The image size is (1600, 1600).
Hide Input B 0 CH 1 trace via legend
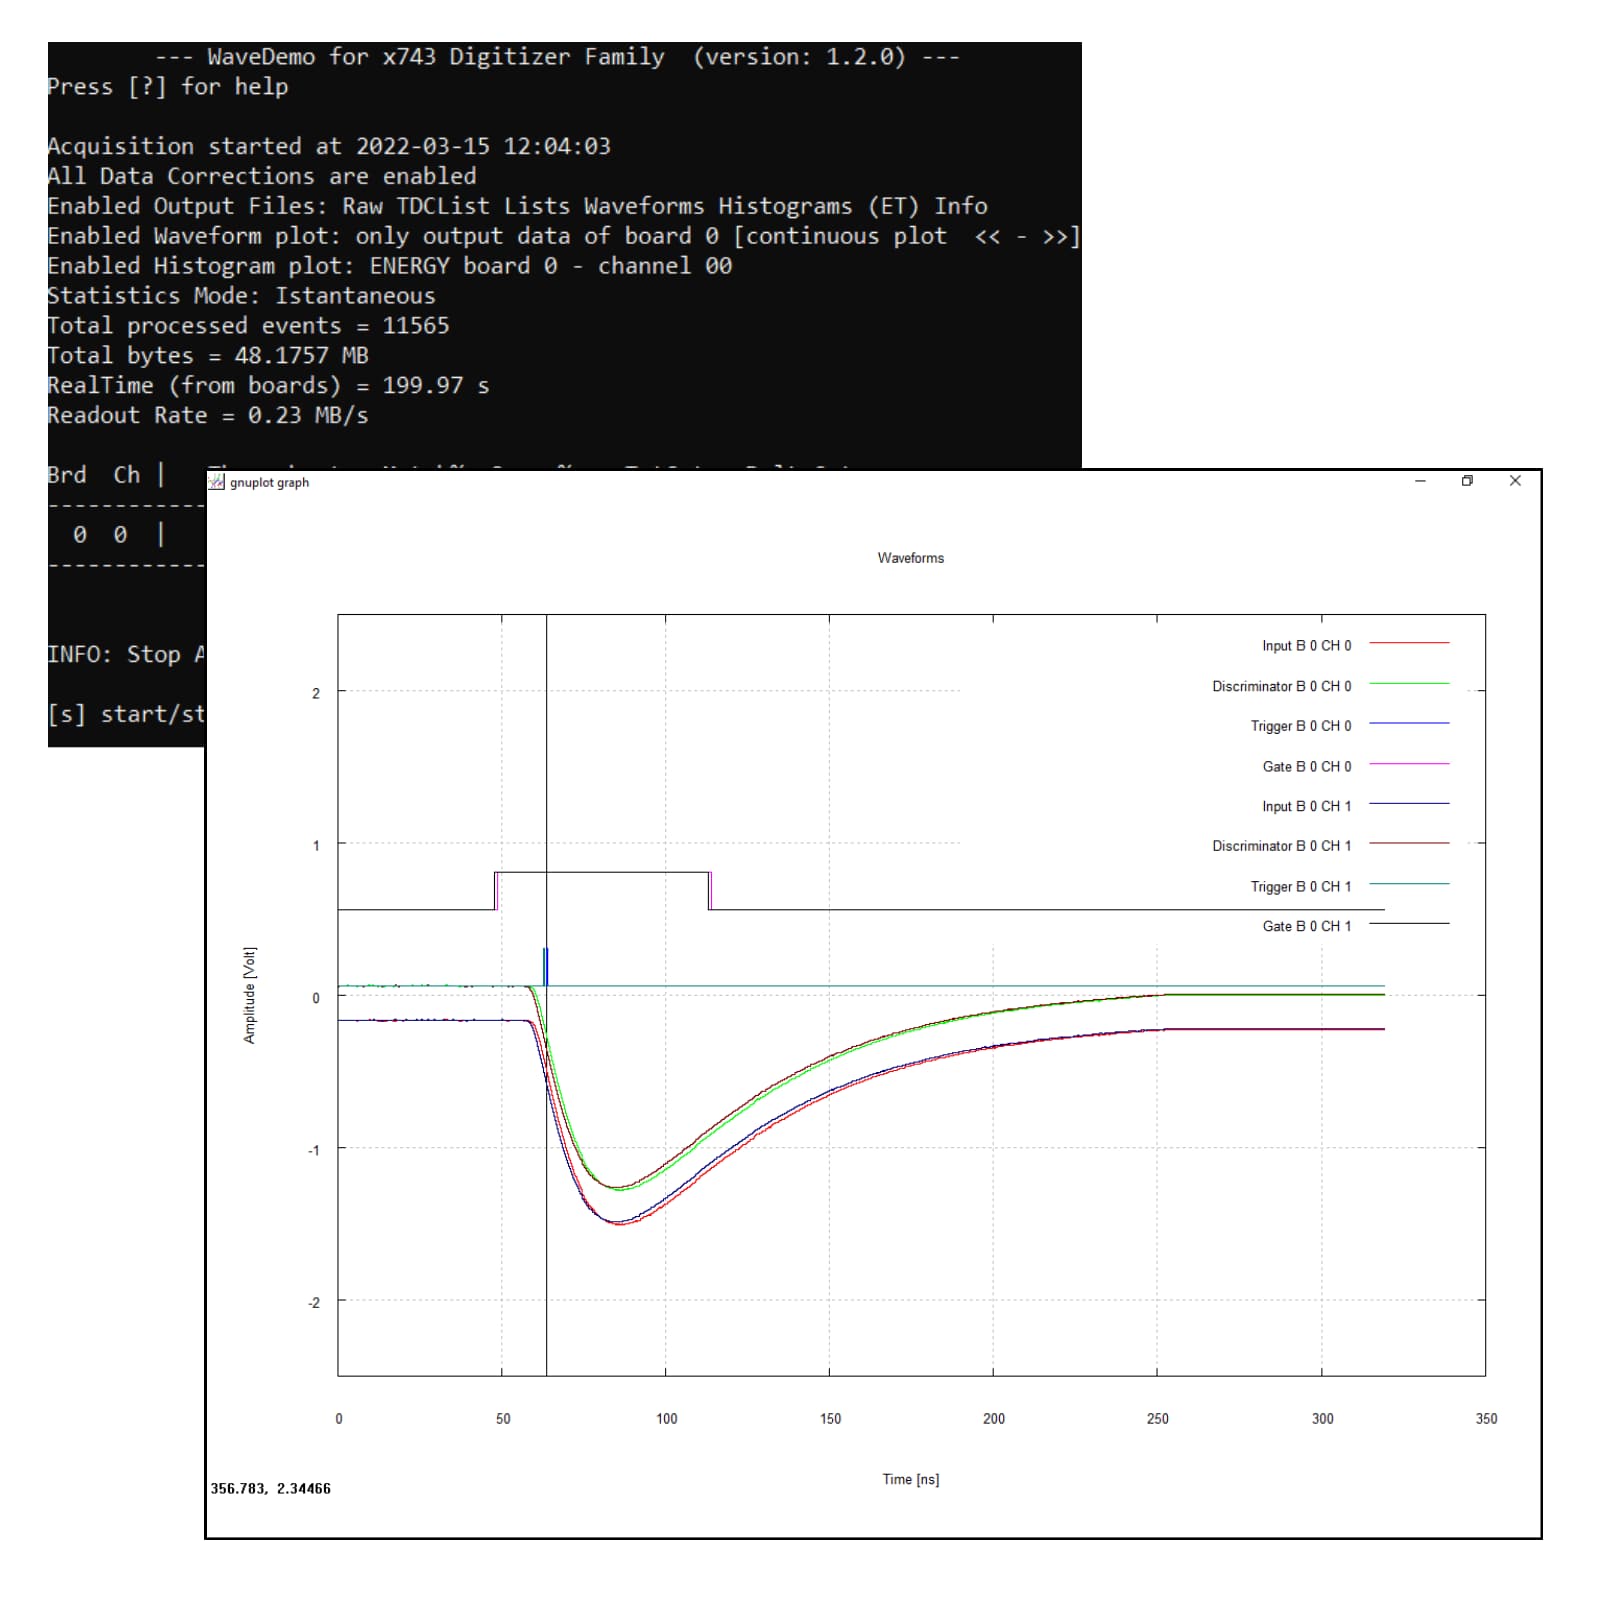tap(1306, 806)
